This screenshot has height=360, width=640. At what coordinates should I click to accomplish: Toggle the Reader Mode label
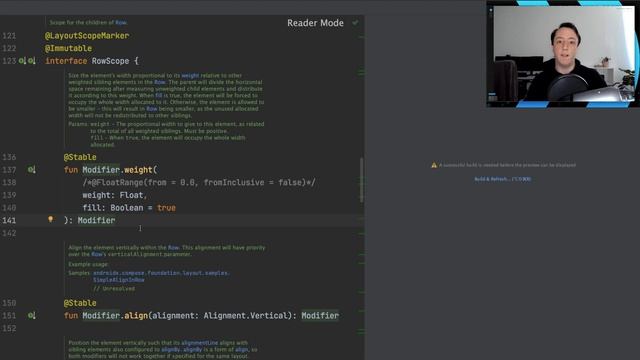click(x=315, y=23)
